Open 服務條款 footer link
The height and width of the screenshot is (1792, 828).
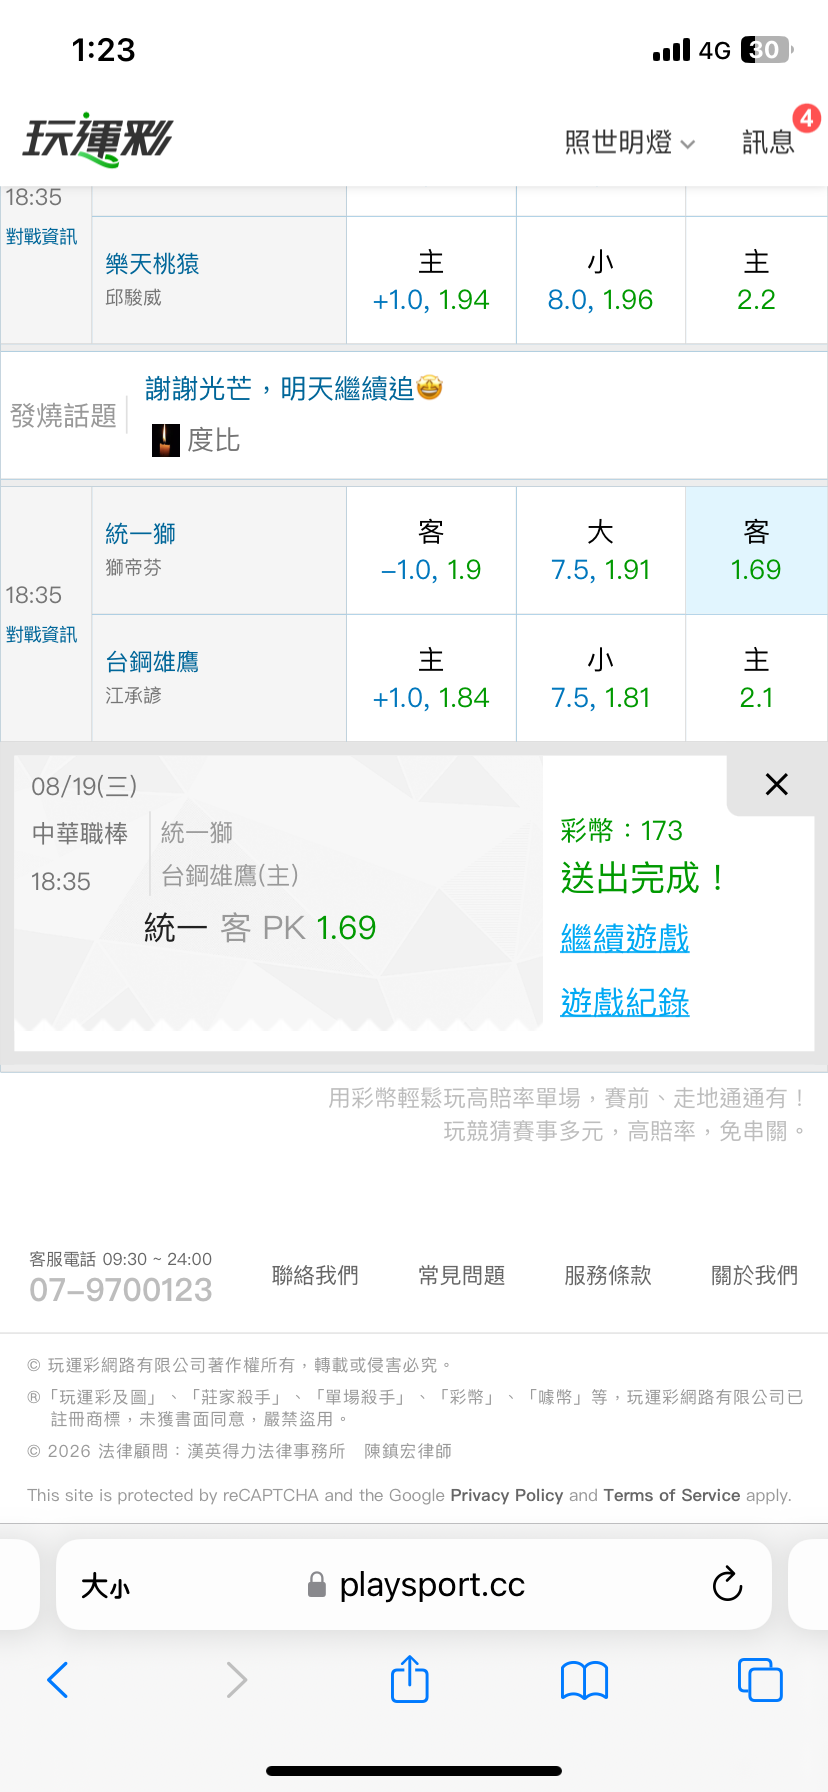(x=608, y=1275)
